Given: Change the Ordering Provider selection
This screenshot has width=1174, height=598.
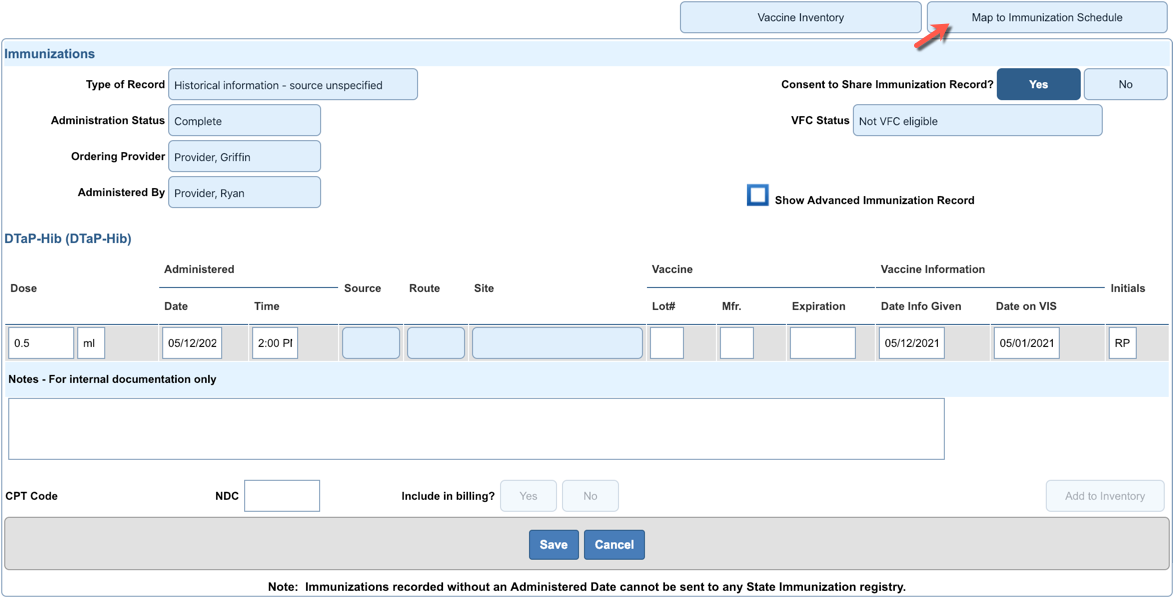Looking at the screenshot, I should click(x=244, y=157).
